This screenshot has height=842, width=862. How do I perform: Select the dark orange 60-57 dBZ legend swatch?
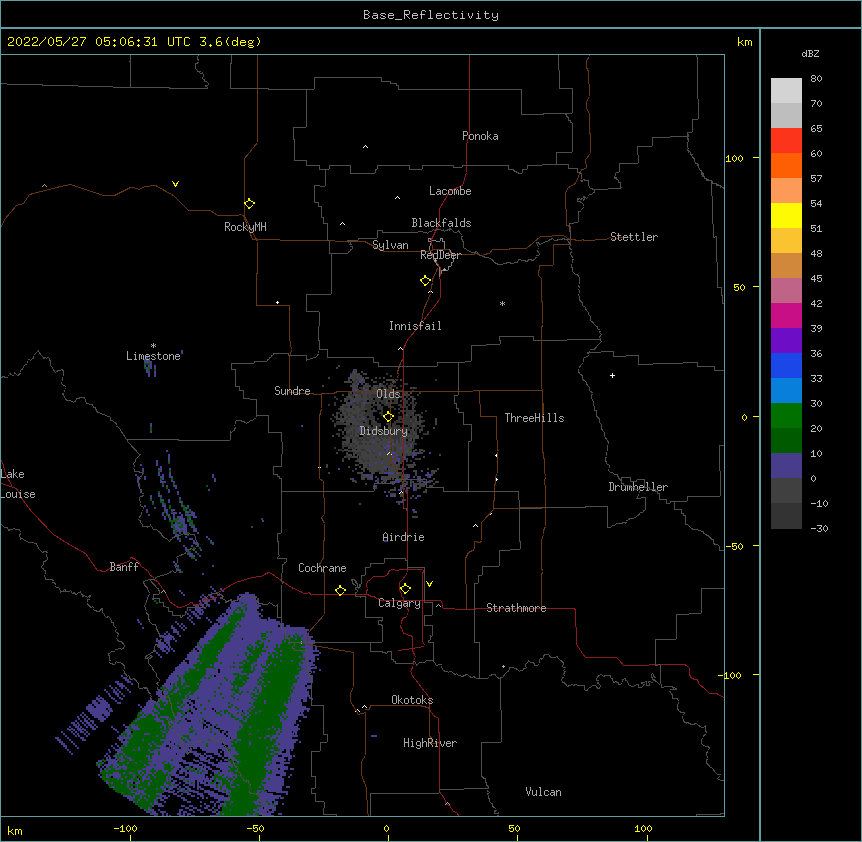[786, 166]
